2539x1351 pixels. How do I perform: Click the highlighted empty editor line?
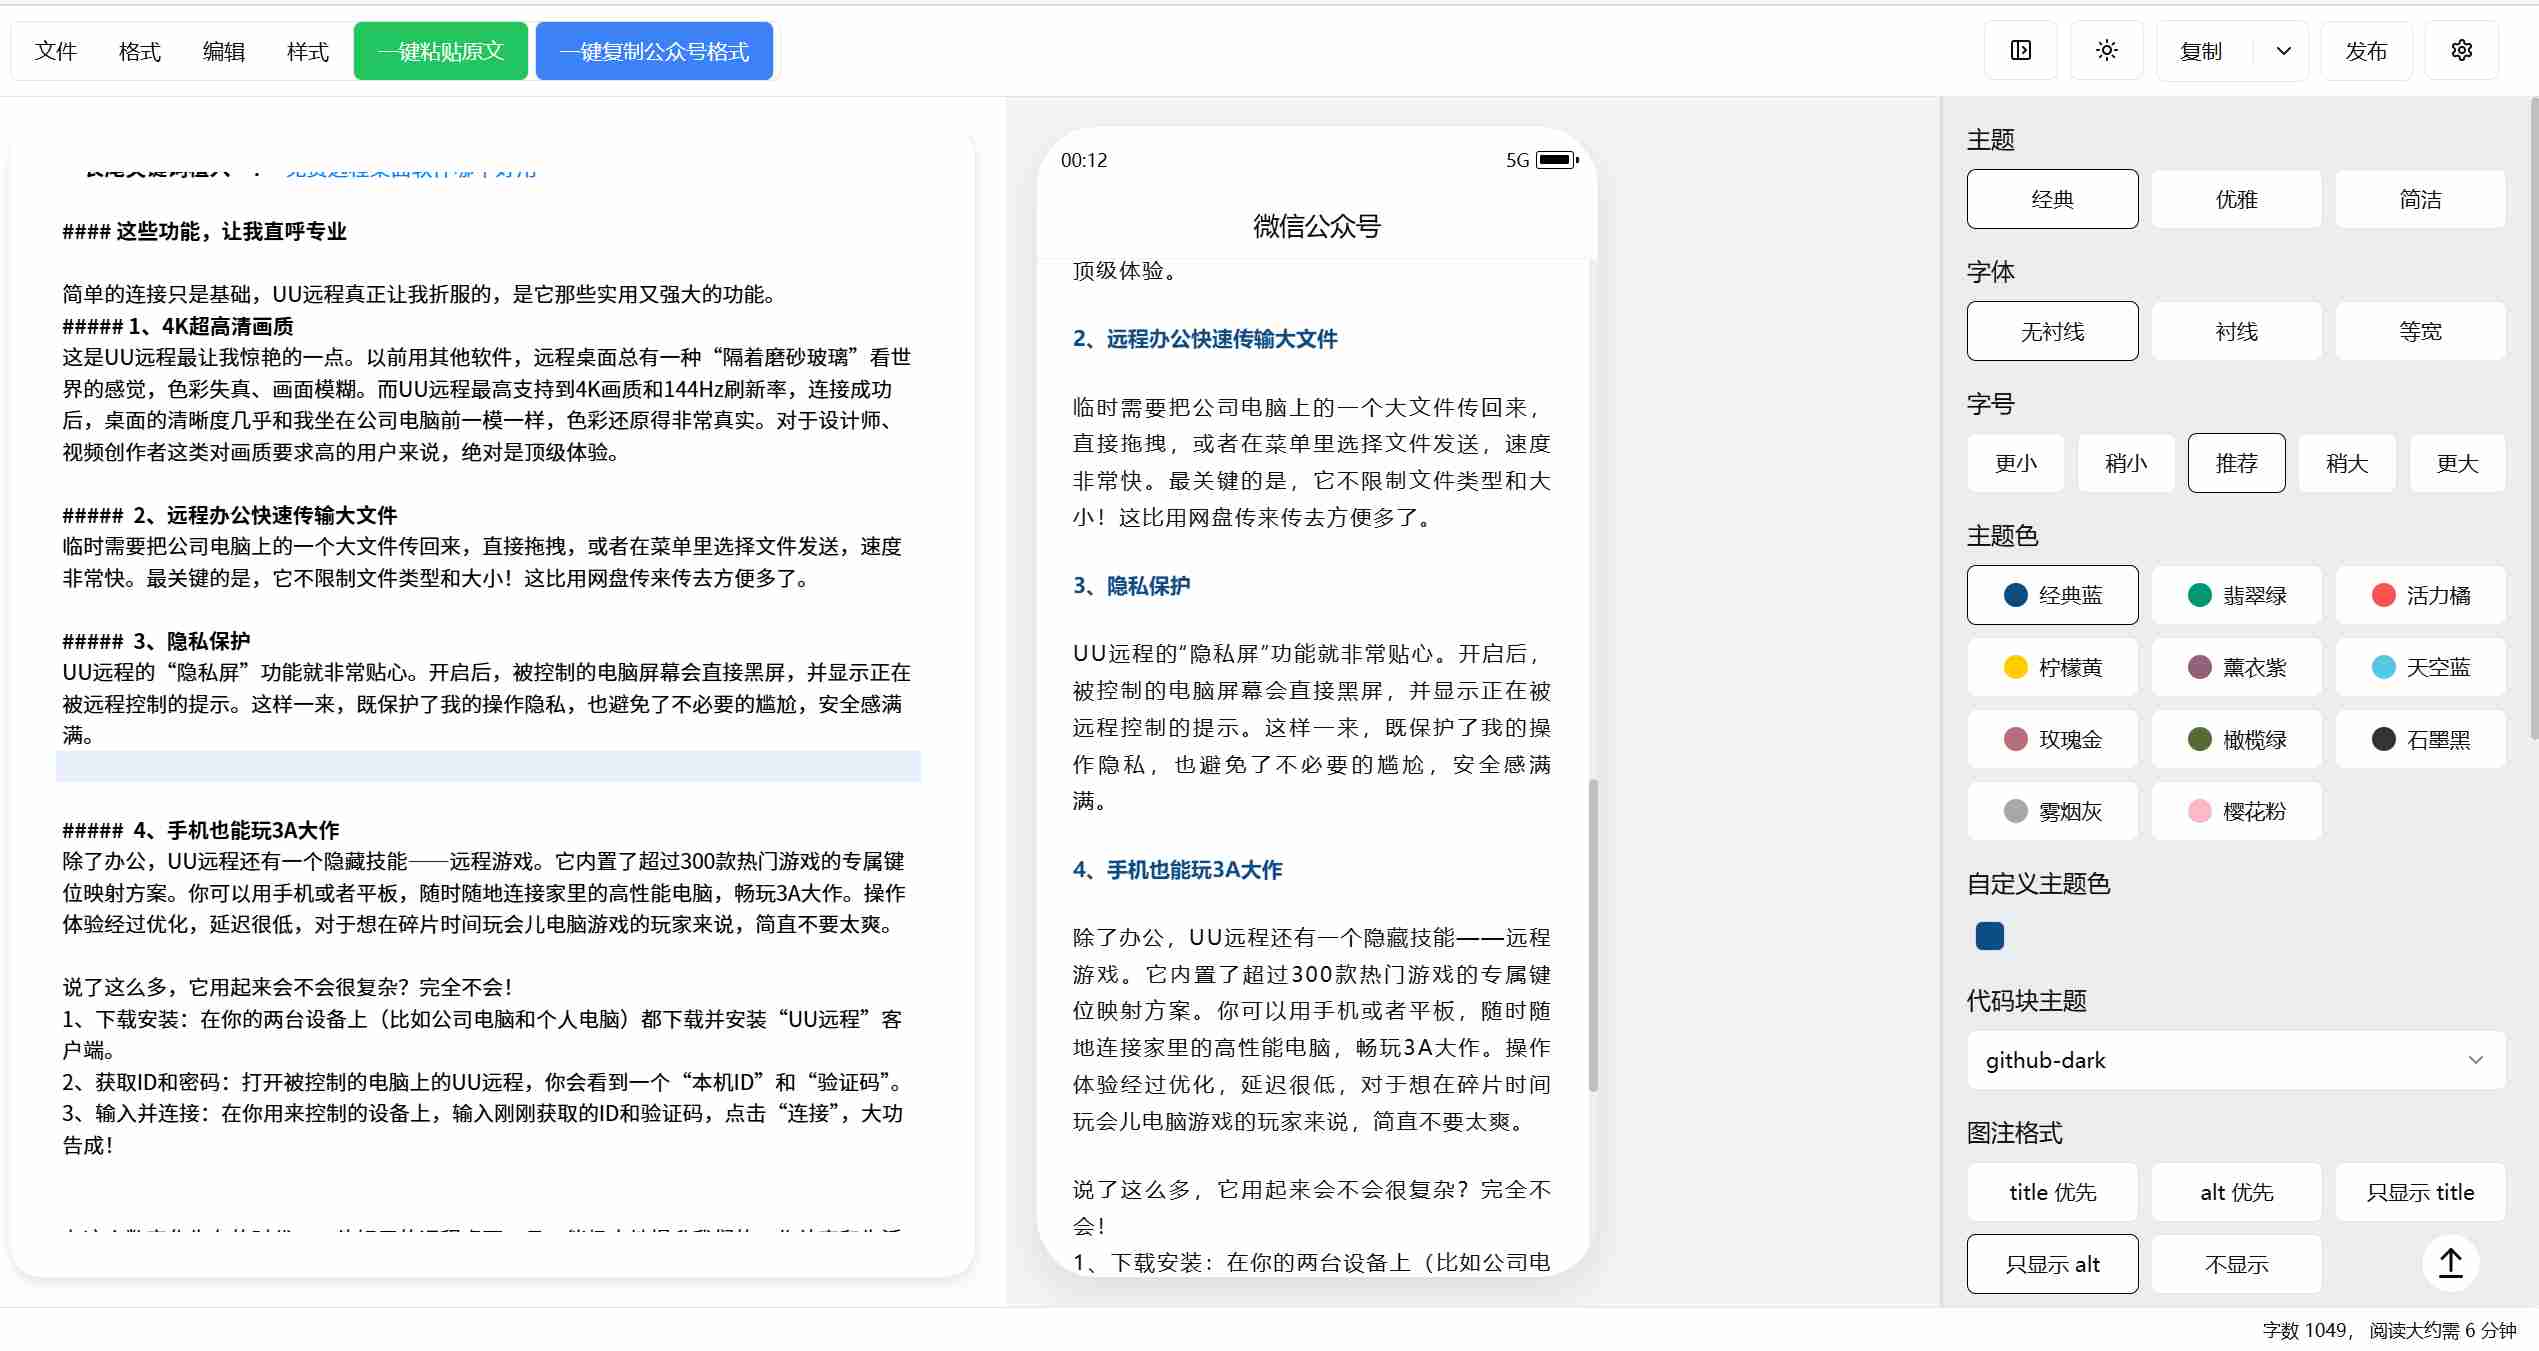point(488,766)
